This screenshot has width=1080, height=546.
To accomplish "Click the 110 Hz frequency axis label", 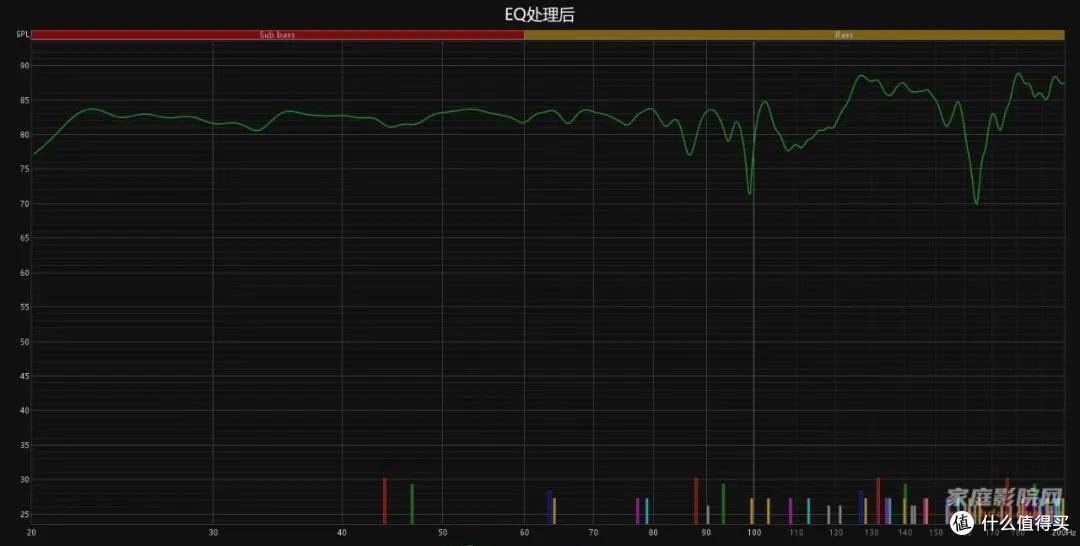I will coord(796,532).
